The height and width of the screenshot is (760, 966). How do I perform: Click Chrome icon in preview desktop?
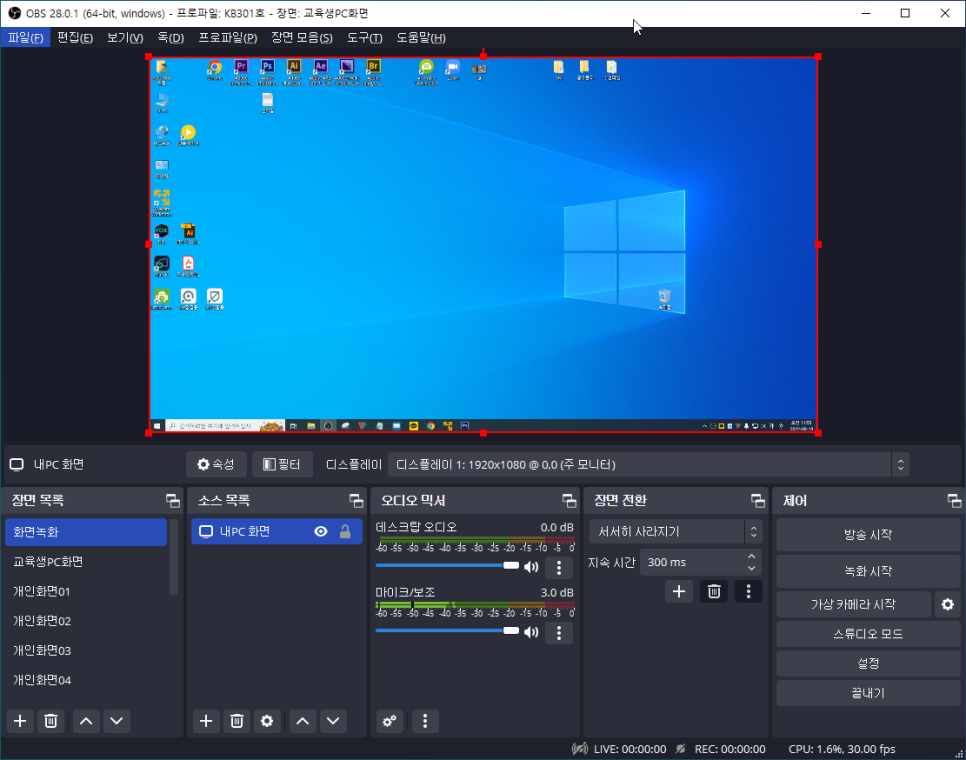pyautogui.click(x=214, y=69)
